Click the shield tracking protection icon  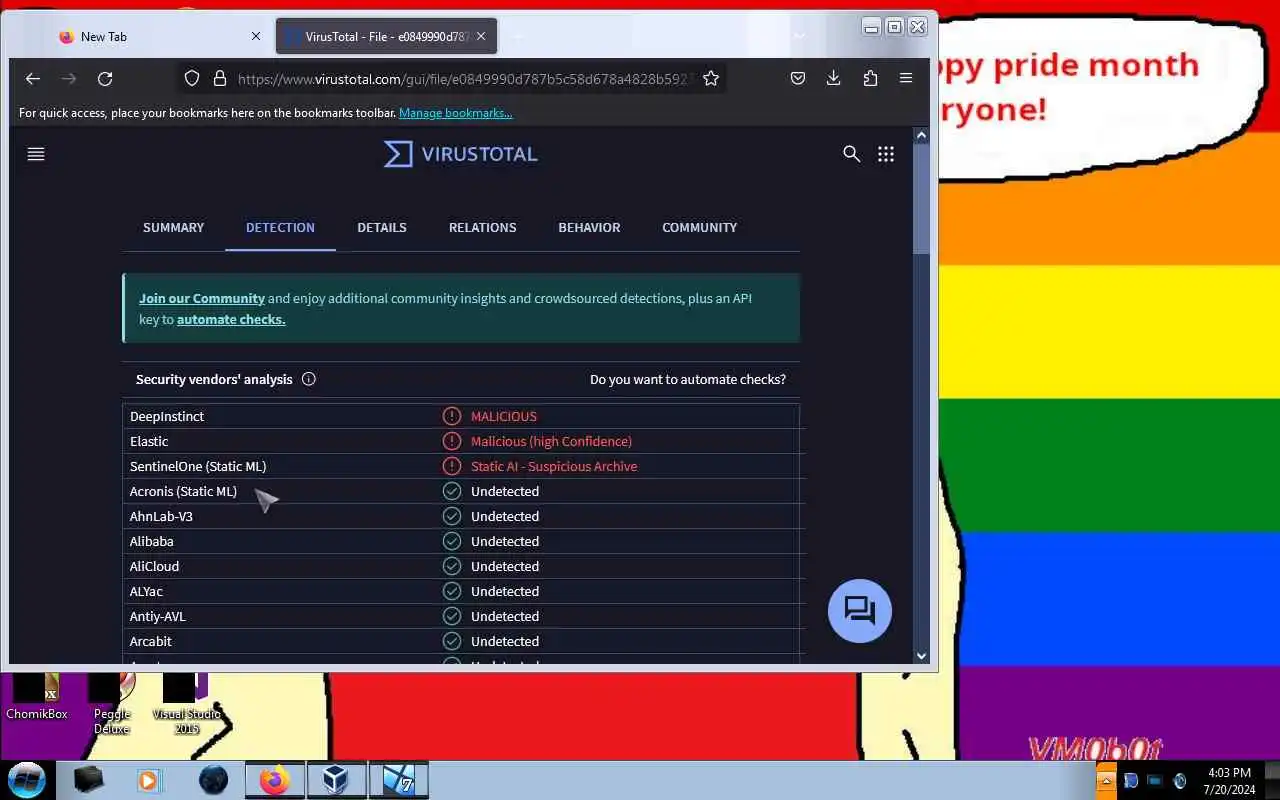coord(192,78)
